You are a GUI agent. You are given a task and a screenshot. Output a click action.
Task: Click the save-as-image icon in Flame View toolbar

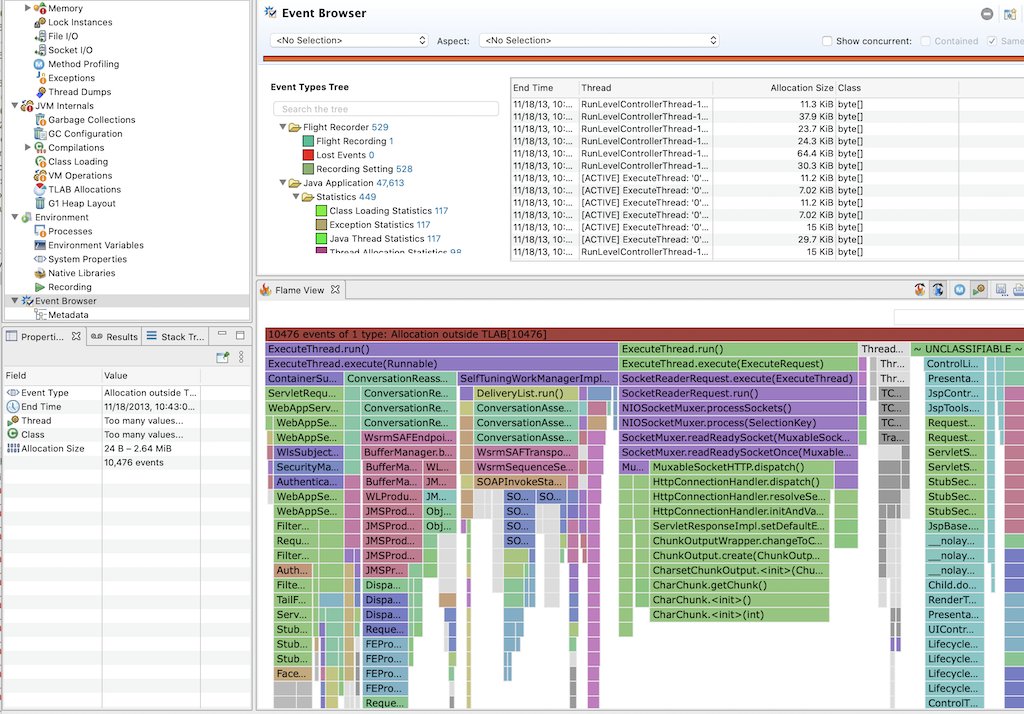1001,290
